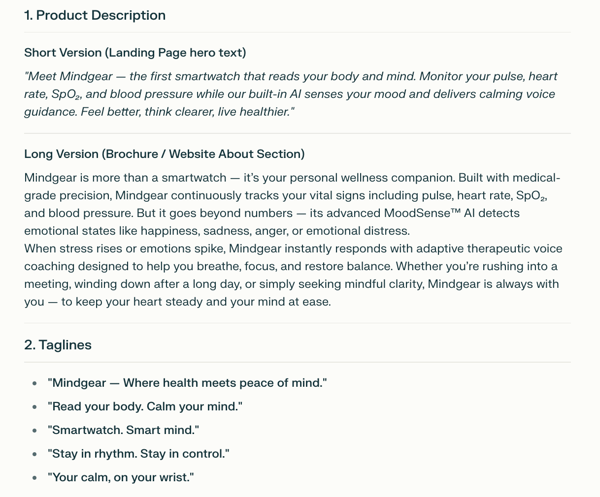Click the tagline 'Your calm, on your wrist.'

coord(121,477)
